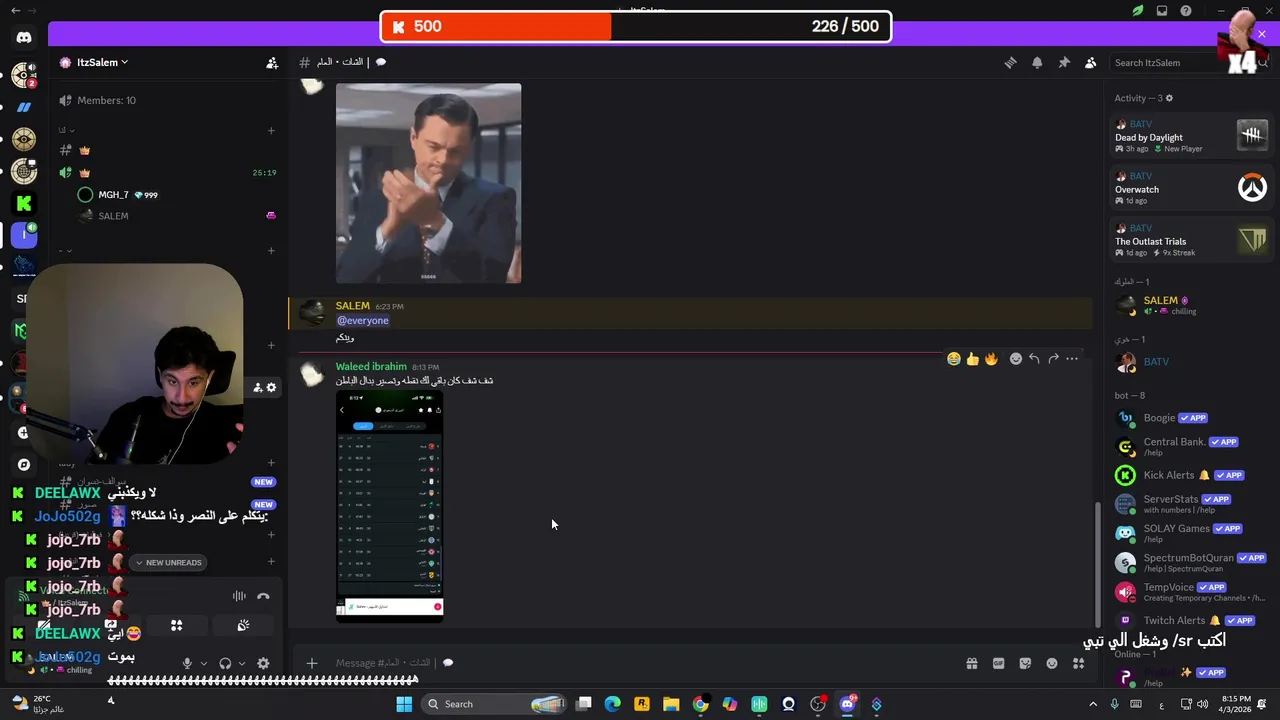Open the soundboard button
The image size is (1280, 720).
coord(243,626)
